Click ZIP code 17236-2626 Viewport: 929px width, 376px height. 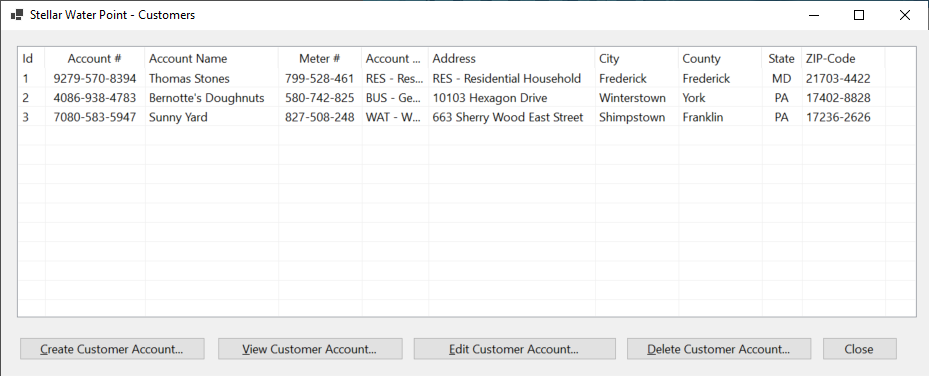[x=838, y=117]
